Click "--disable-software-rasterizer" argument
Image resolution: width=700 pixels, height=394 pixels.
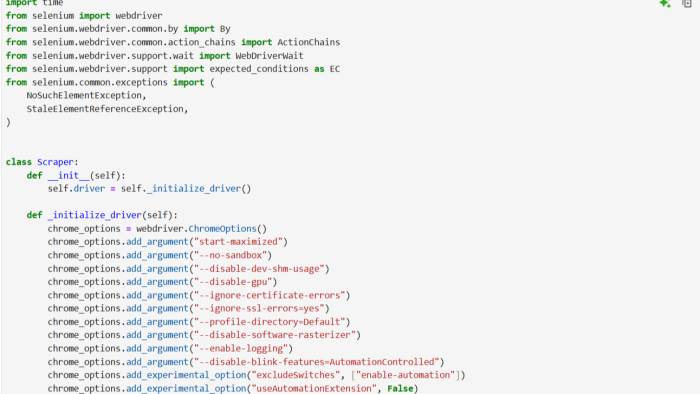(x=275, y=335)
